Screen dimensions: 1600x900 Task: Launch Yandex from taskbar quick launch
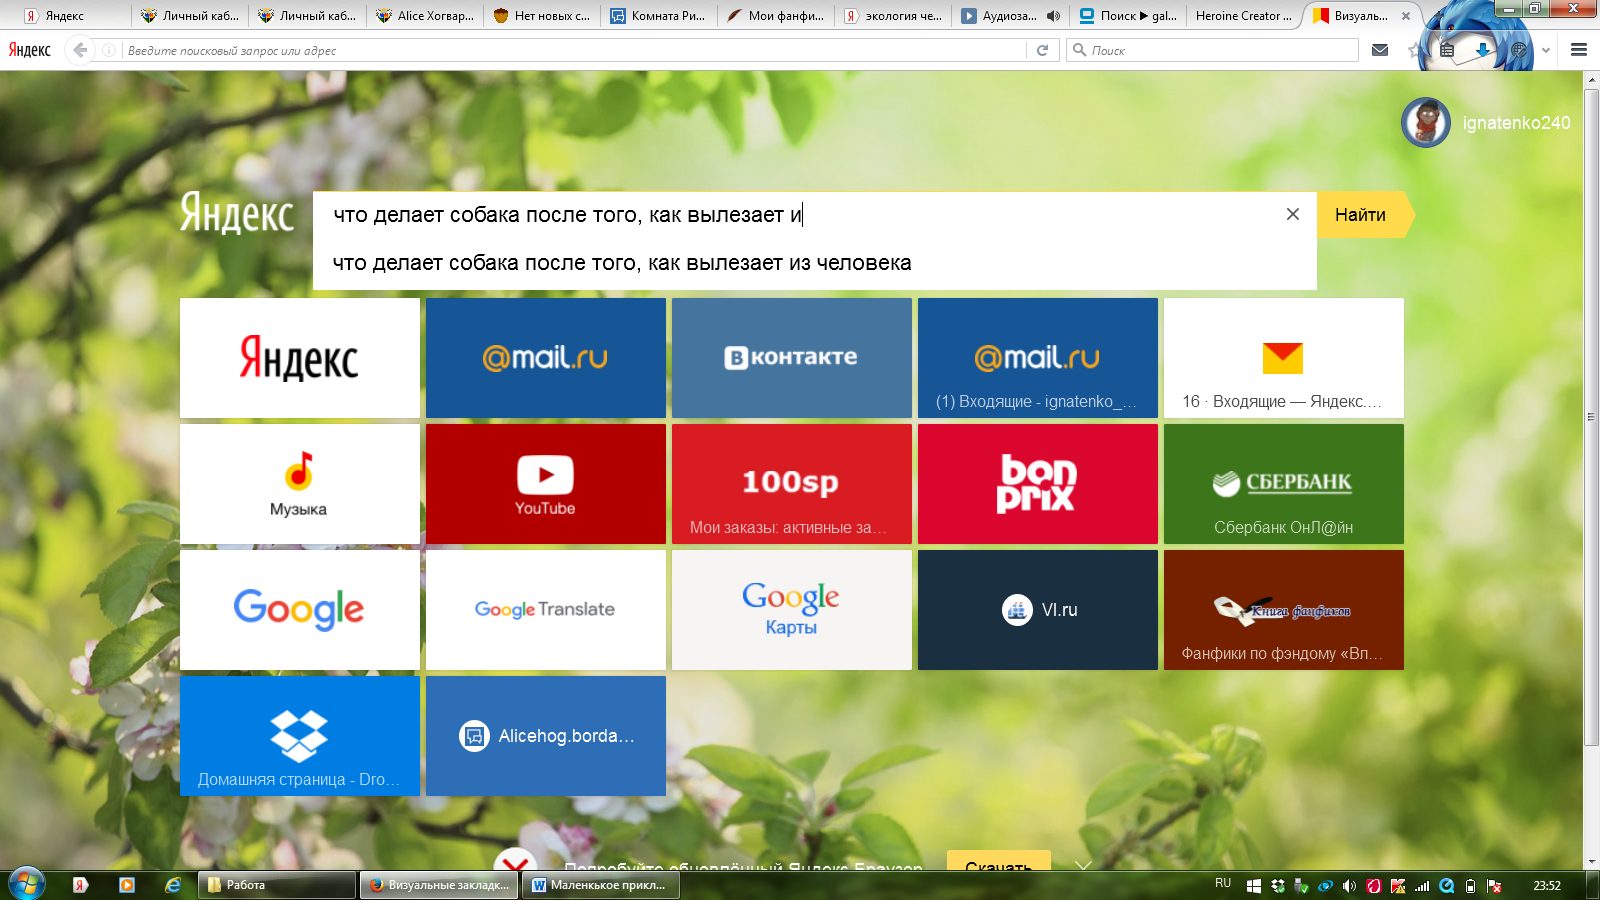81,885
